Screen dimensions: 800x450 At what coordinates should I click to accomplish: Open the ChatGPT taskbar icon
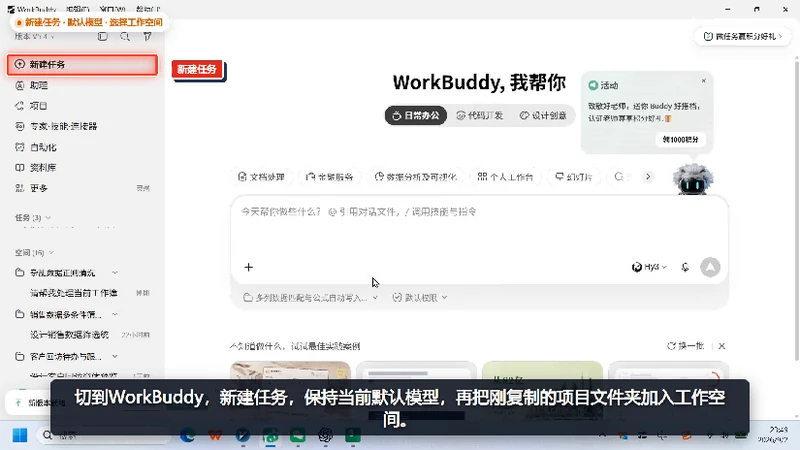coord(325,435)
